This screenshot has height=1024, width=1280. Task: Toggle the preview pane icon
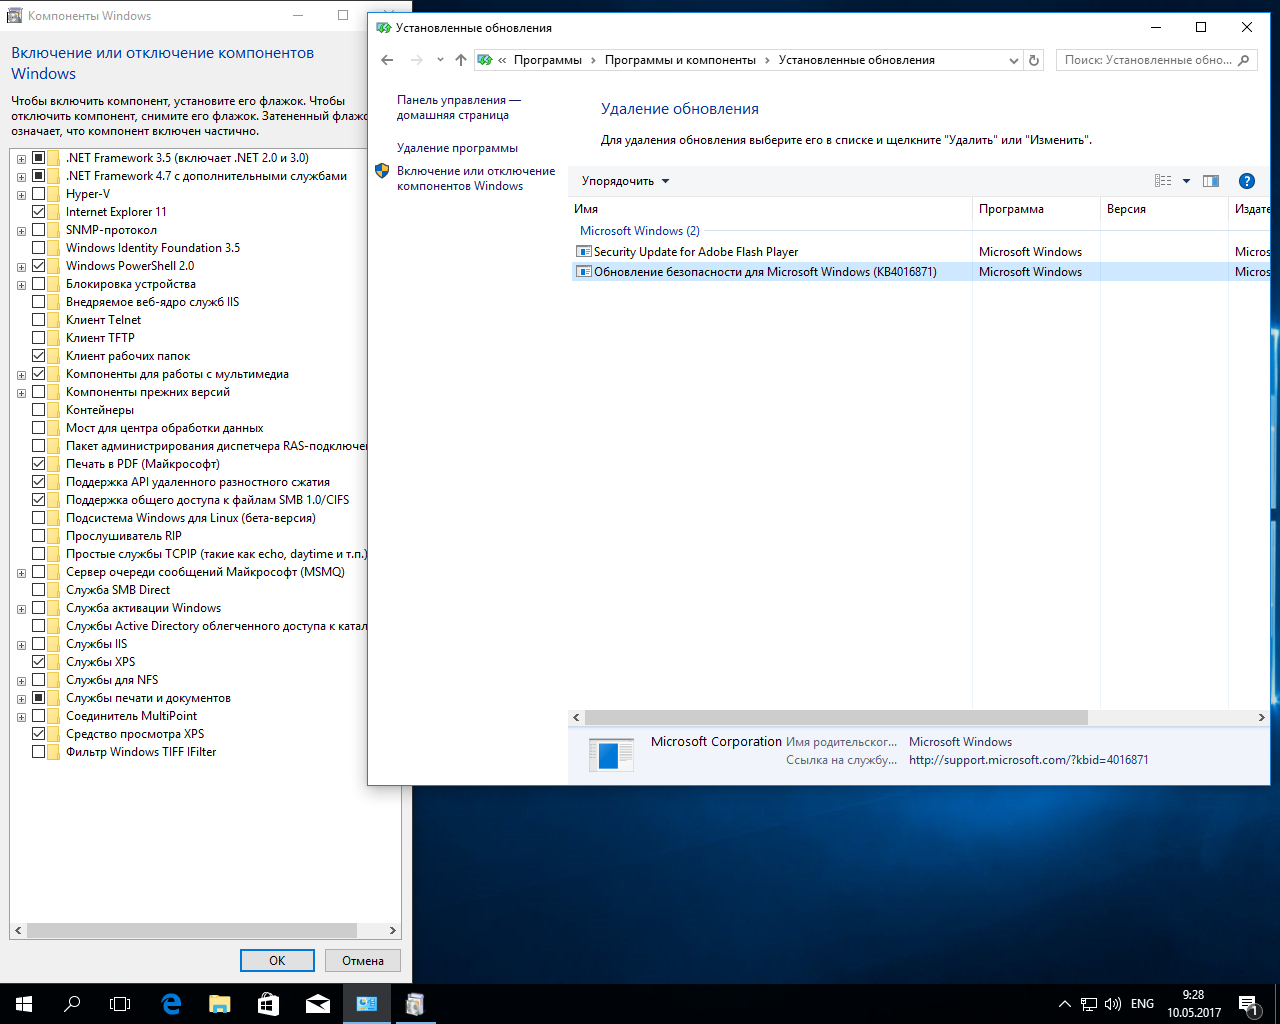[x=1211, y=181]
